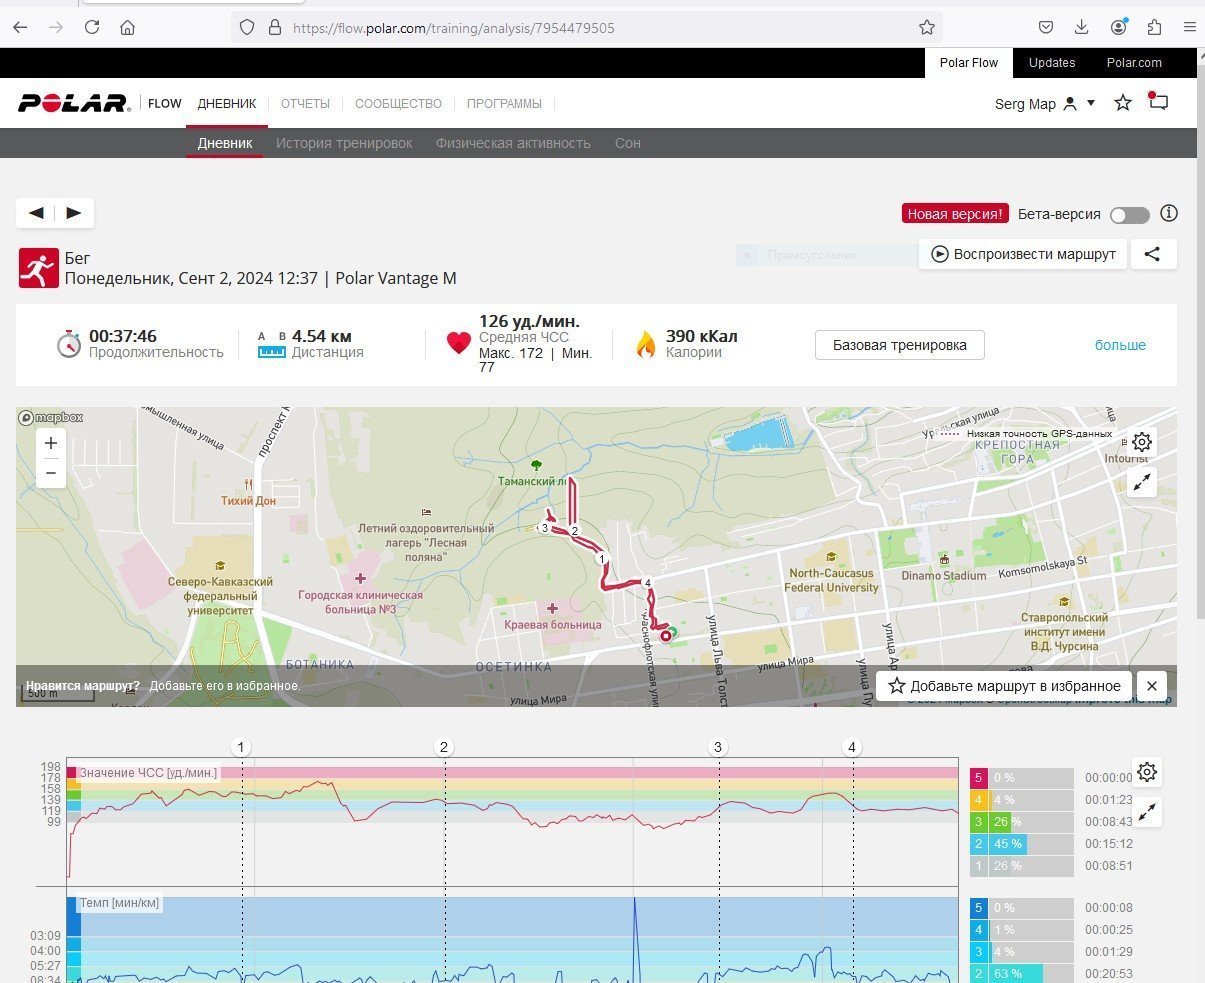Click the Polar logo
Screen dimensions: 1205x983
coord(74,103)
